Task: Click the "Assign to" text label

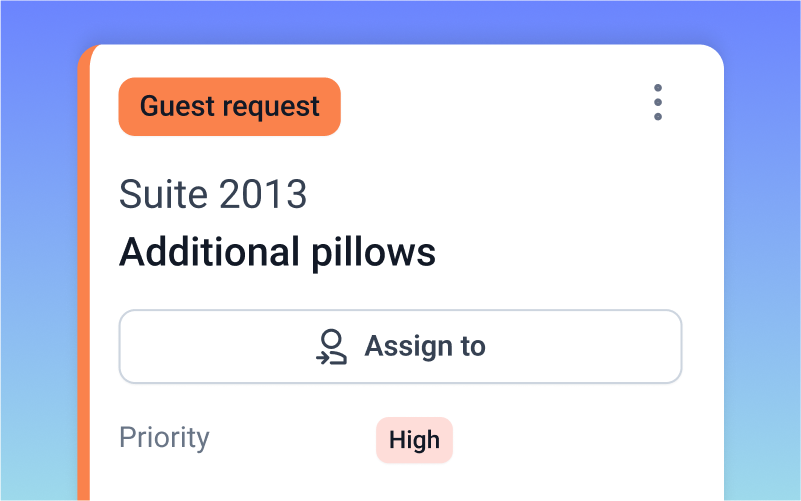Action: (x=425, y=347)
